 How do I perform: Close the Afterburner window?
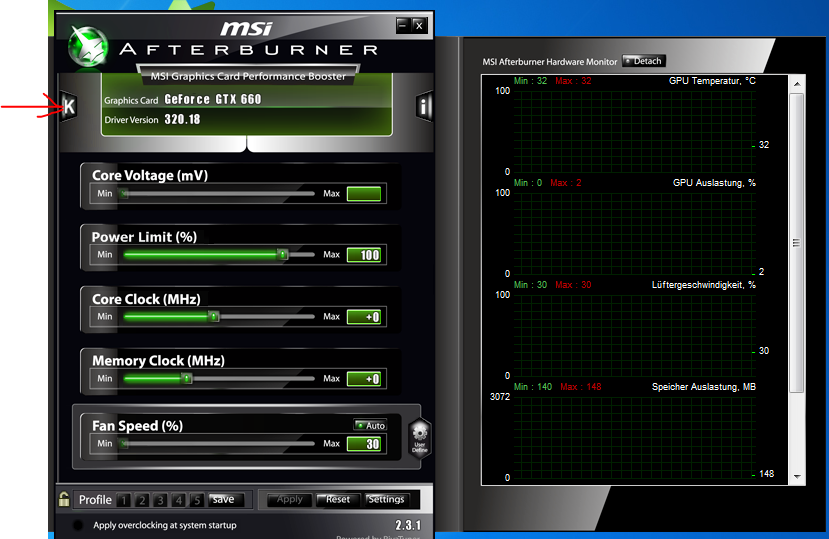click(419, 25)
